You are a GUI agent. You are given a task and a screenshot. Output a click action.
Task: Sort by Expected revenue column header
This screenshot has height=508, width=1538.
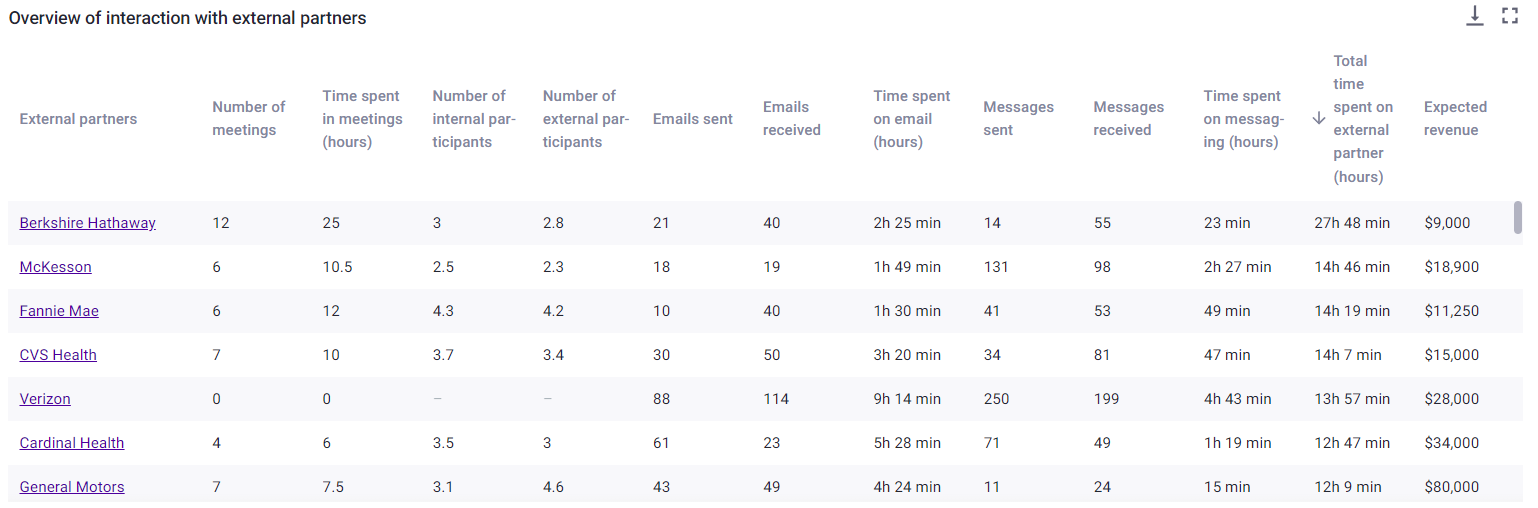click(1456, 118)
